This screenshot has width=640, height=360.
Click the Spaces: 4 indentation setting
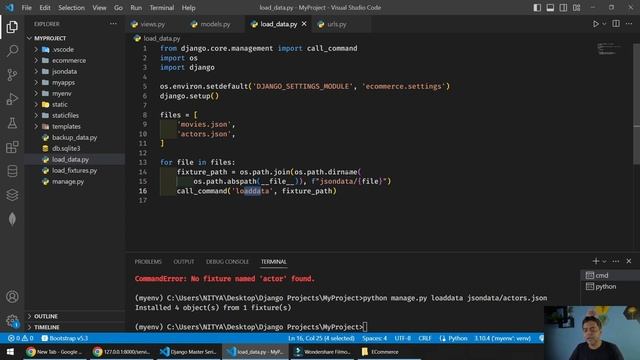click(374, 338)
